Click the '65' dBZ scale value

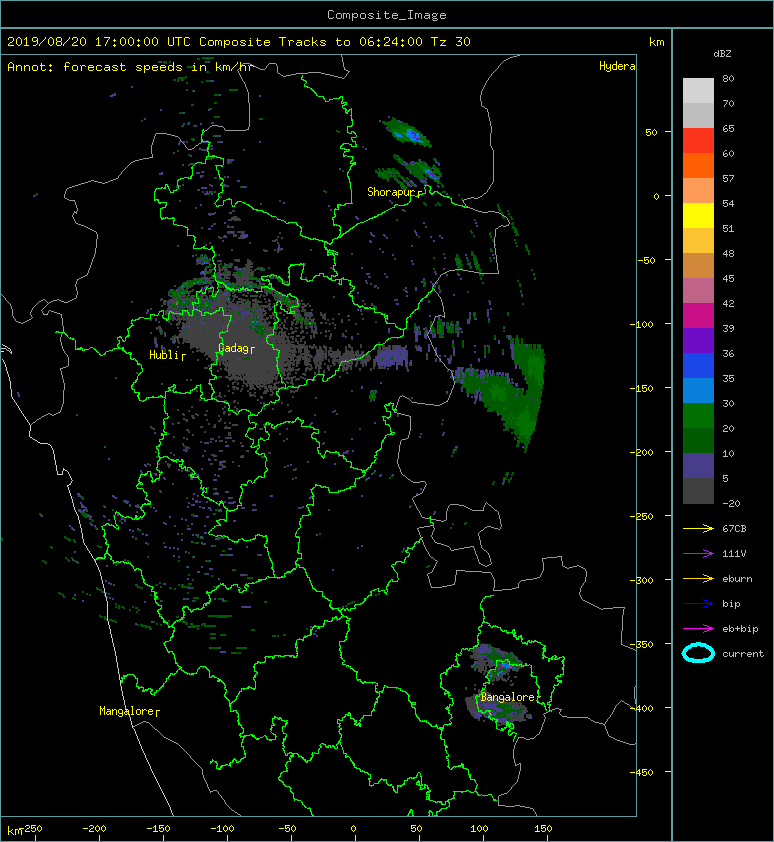coord(728,128)
